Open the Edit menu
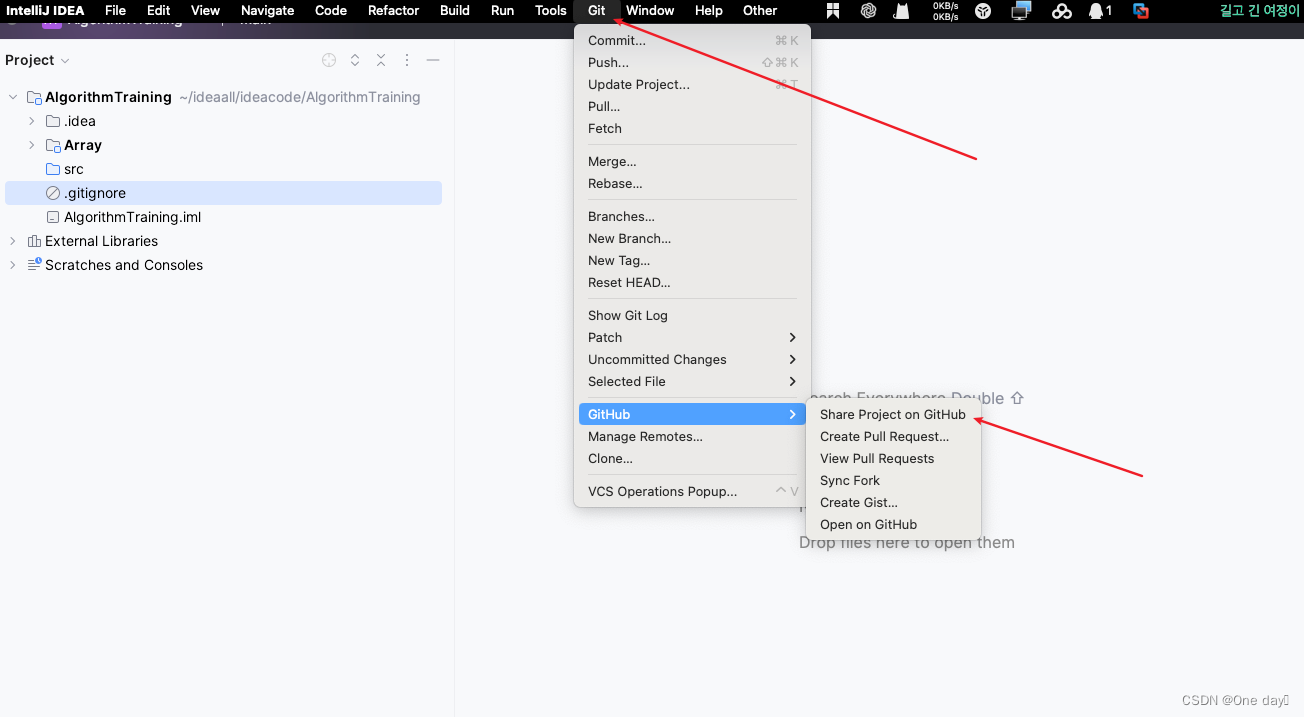The image size is (1304, 717). click(158, 10)
